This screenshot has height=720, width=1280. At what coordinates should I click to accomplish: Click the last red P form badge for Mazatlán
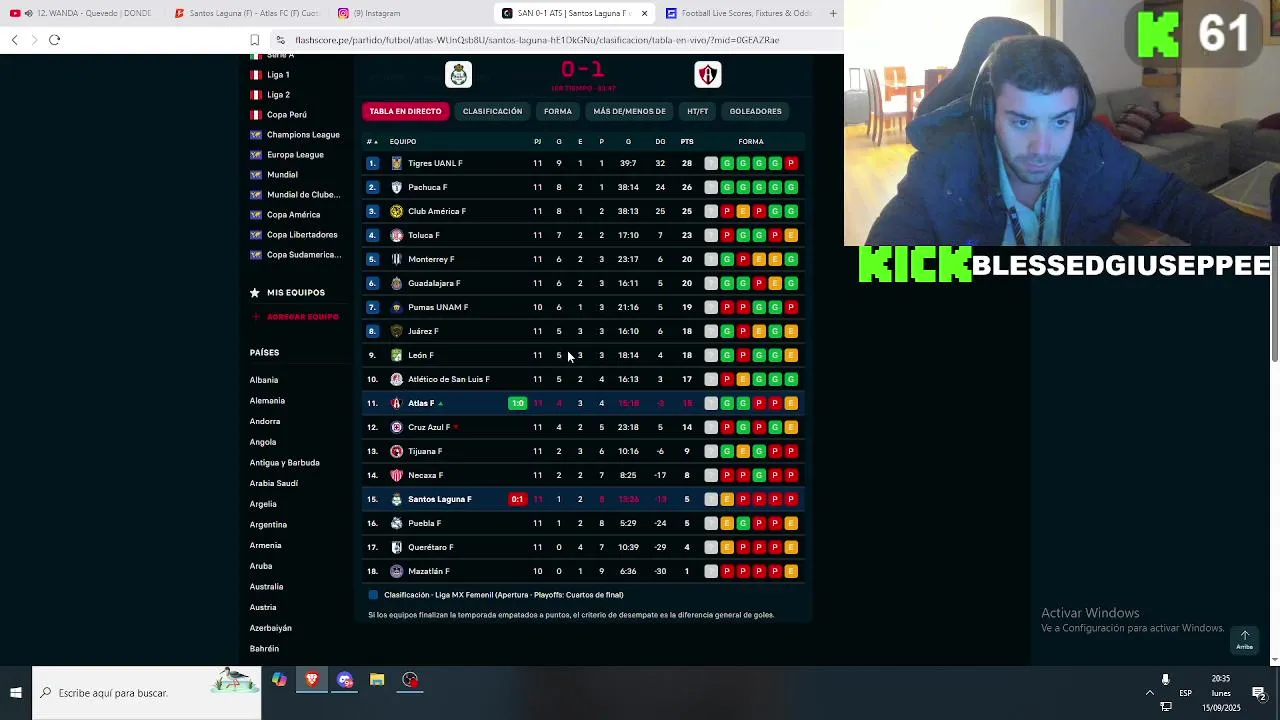tap(774, 571)
